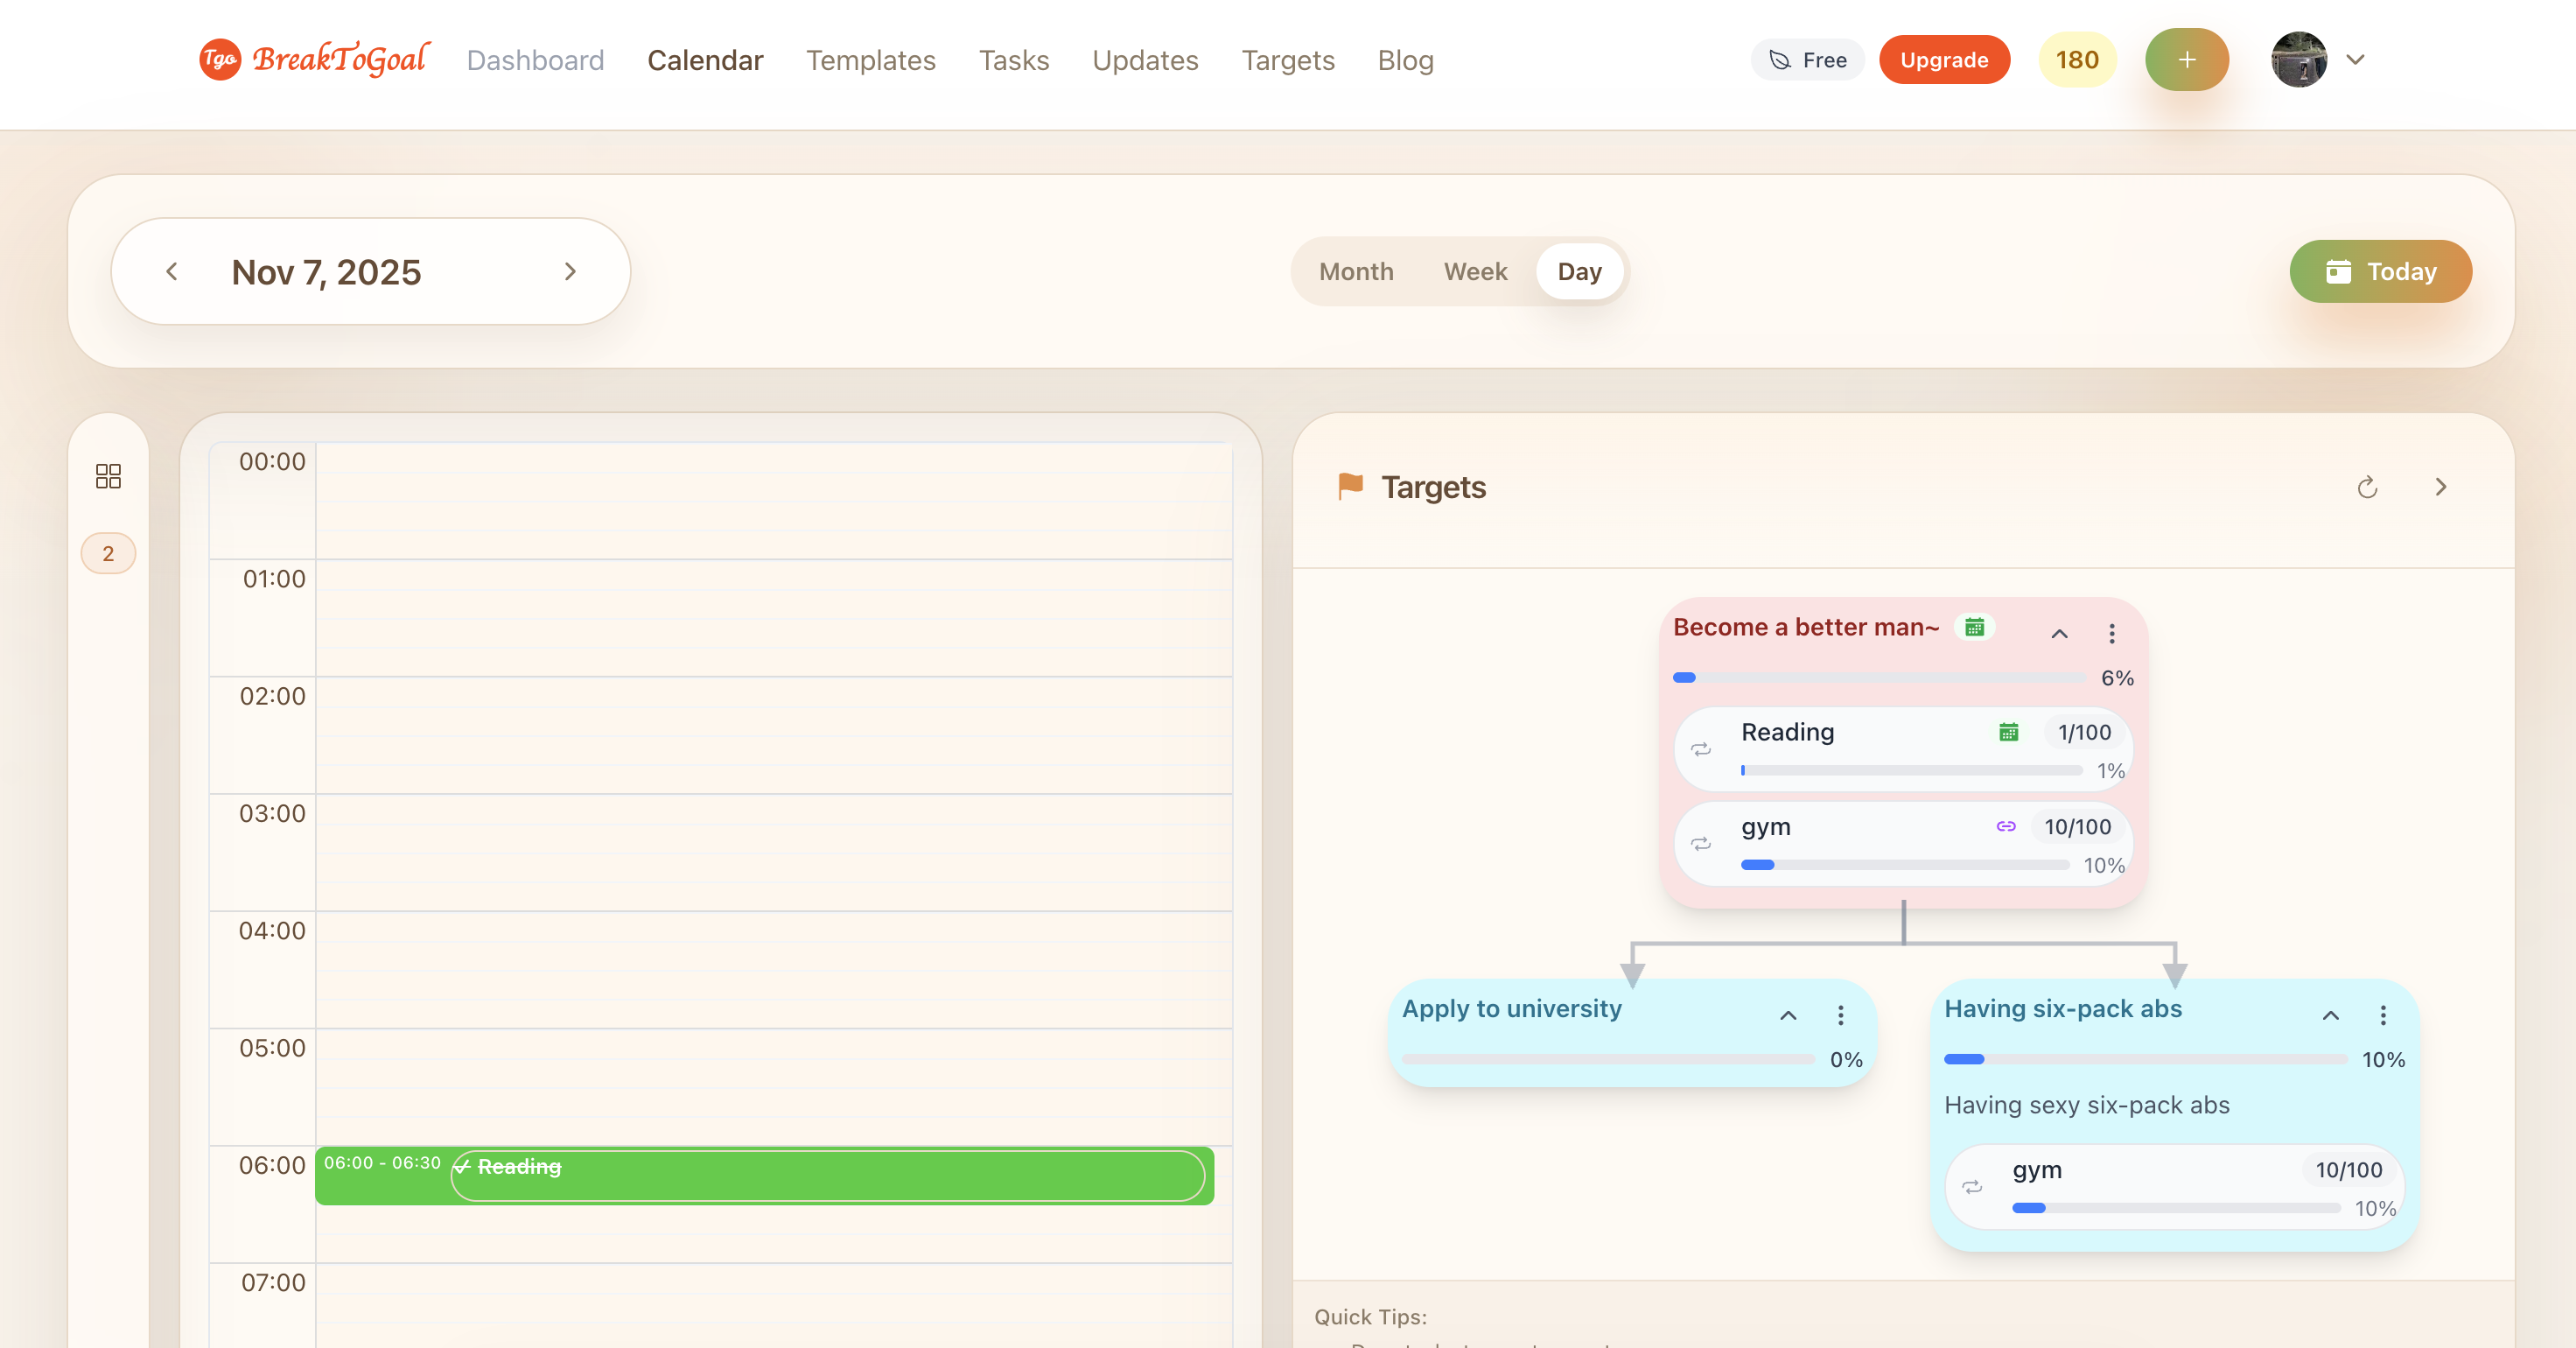Open the Tasks nav item
This screenshot has width=2576, height=1348.
[1013, 60]
